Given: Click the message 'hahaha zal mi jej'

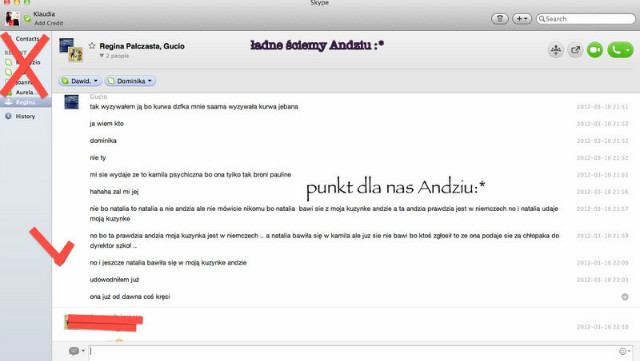Looking at the screenshot, I should pos(114,192).
